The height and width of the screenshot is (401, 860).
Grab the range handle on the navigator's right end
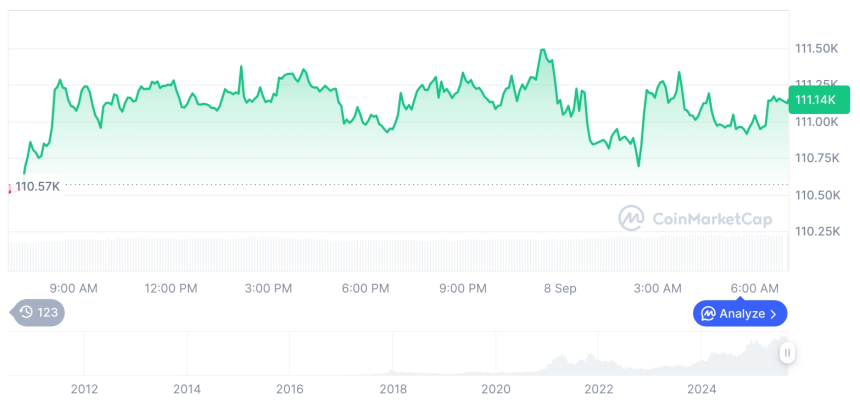click(788, 353)
